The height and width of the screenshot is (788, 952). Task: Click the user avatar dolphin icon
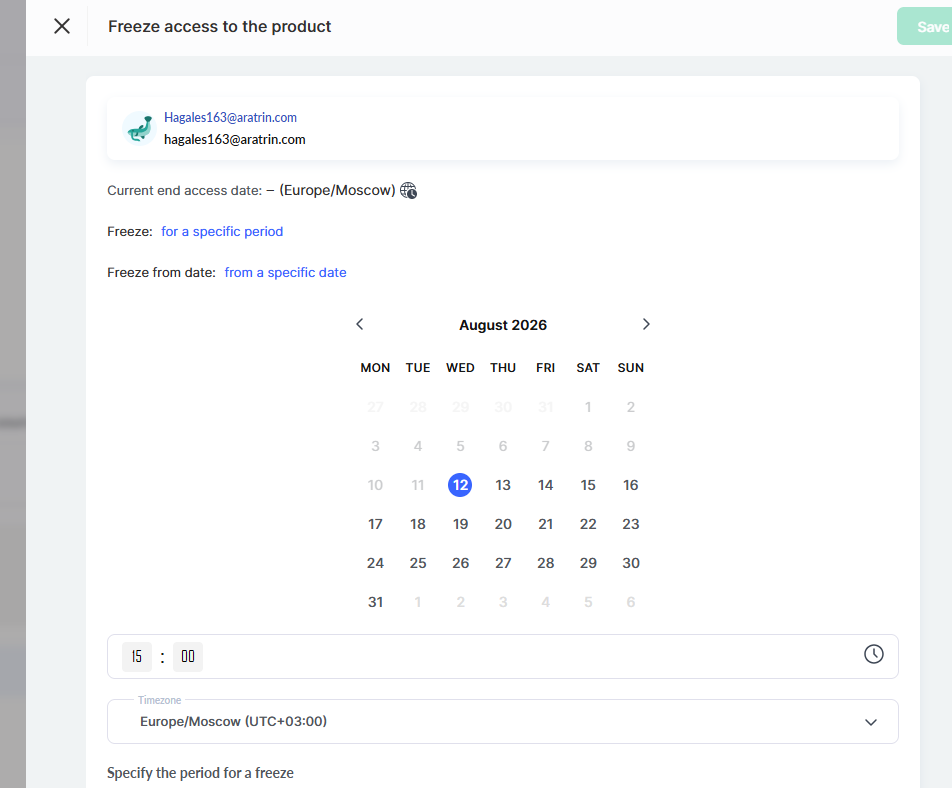pyautogui.click(x=140, y=128)
